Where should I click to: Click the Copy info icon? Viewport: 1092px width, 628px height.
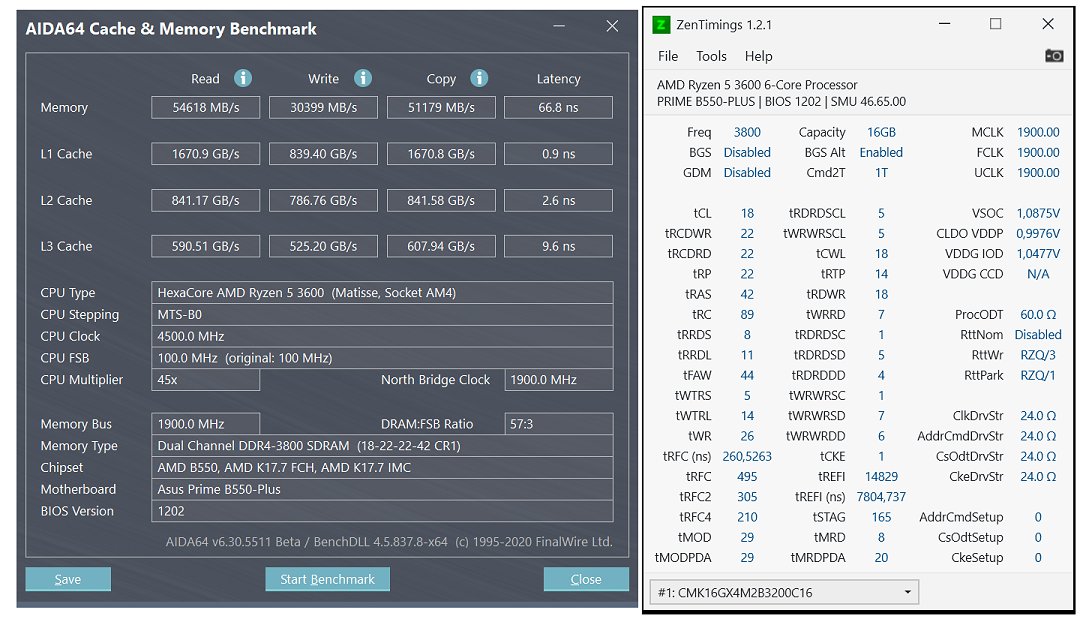pyautogui.click(x=479, y=78)
